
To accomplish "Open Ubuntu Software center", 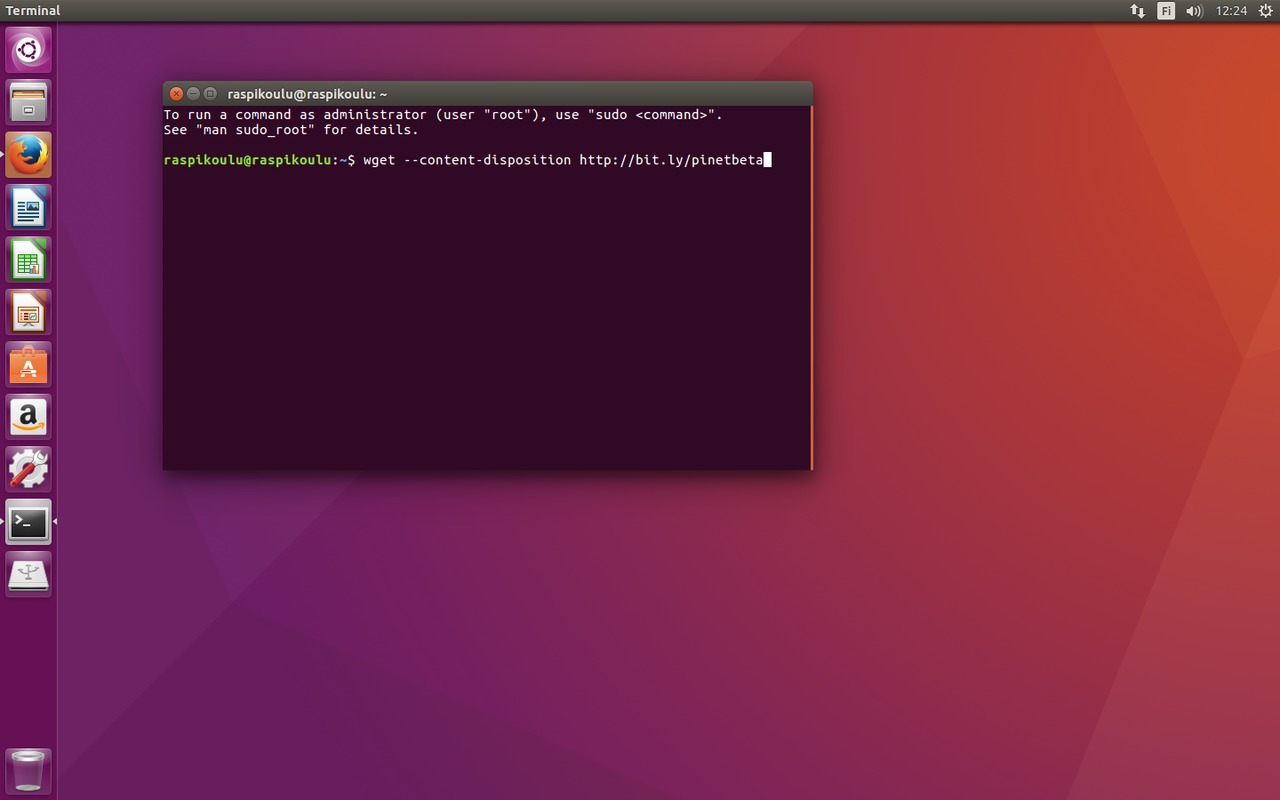I will 28,365.
